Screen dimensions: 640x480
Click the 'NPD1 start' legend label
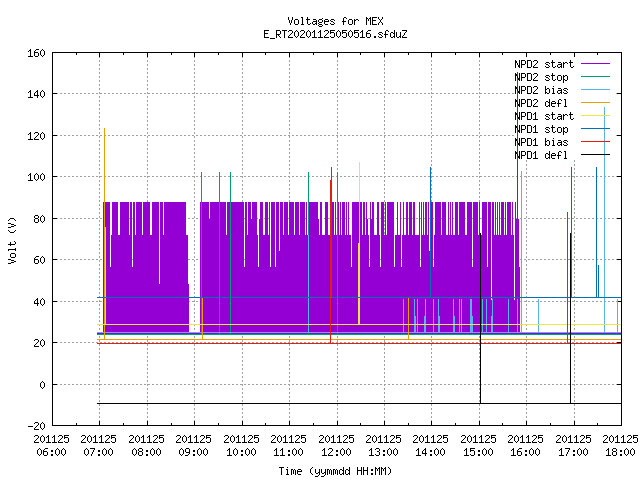coord(544,116)
